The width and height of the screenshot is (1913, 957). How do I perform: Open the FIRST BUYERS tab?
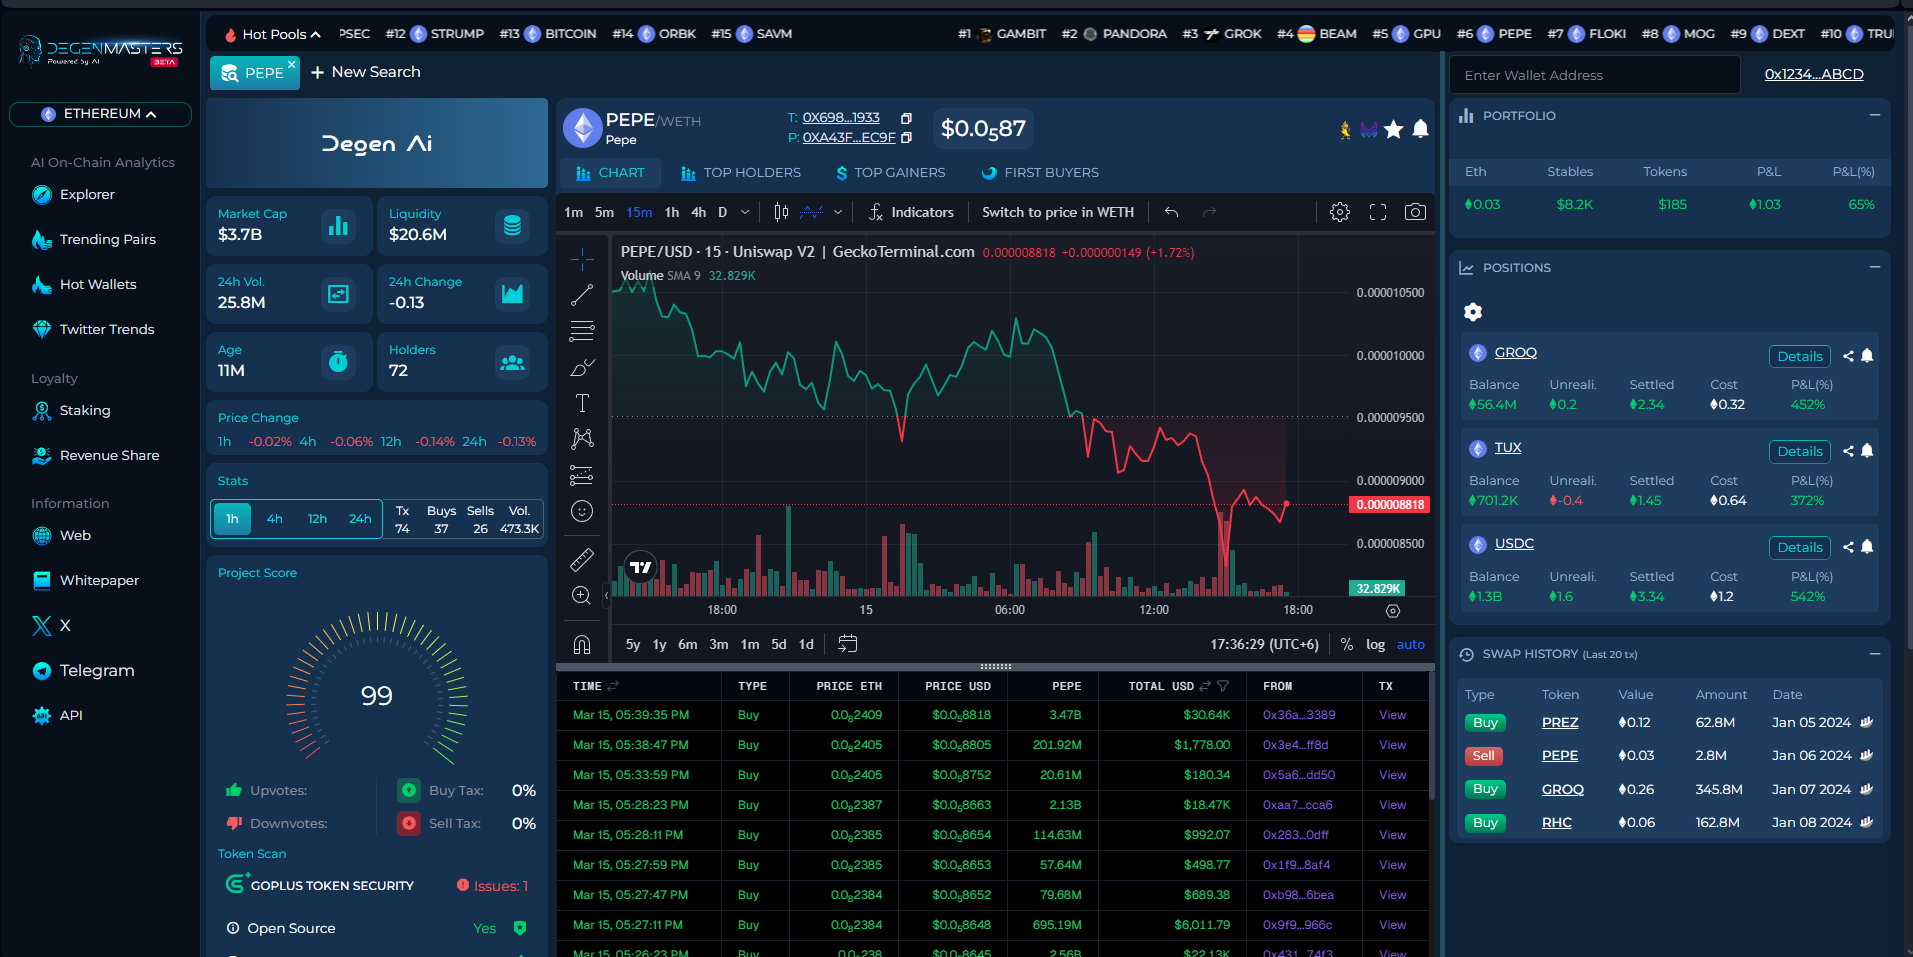[x=1041, y=173]
